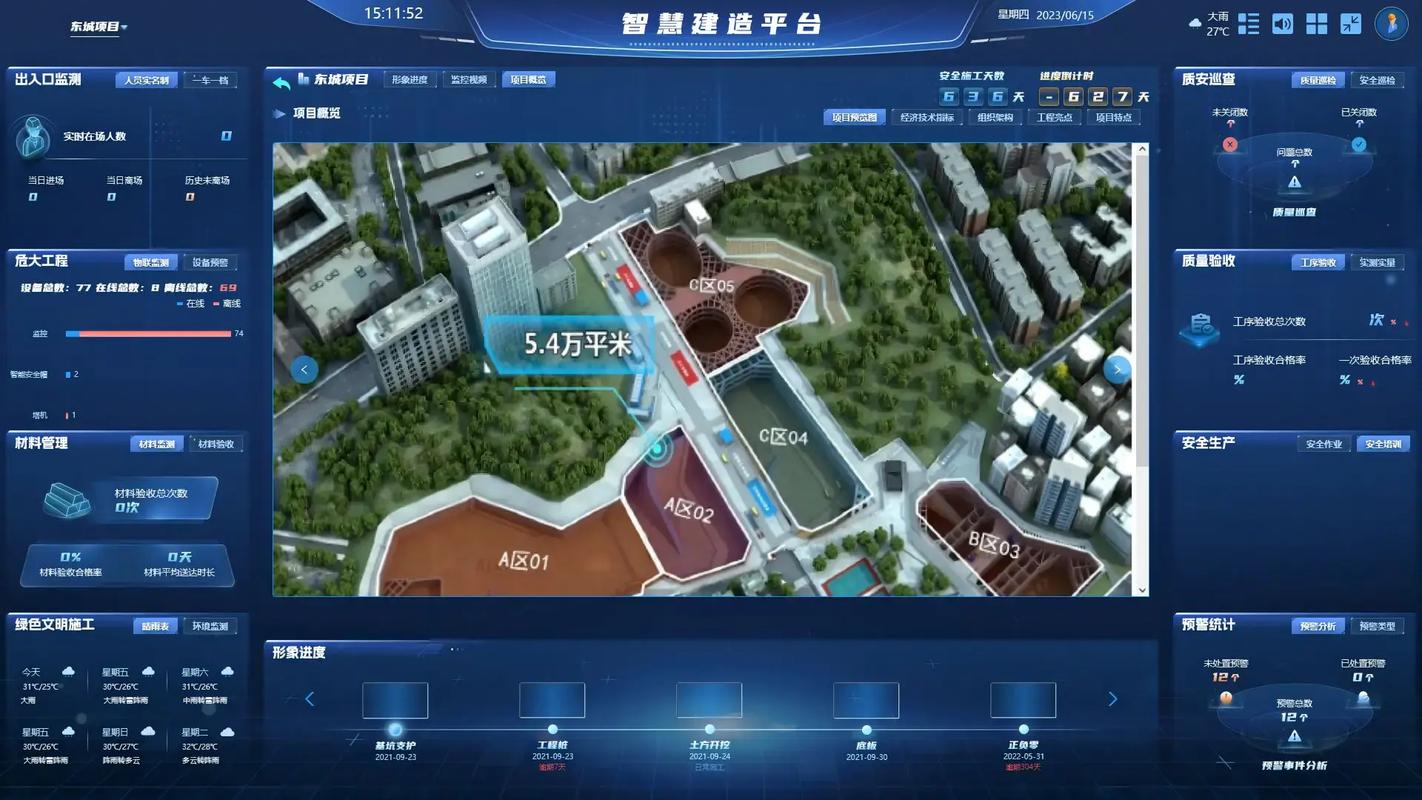Image resolution: width=1422 pixels, height=800 pixels.
Task: Open the 经济技术指标 tab
Action: tap(926, 116)
